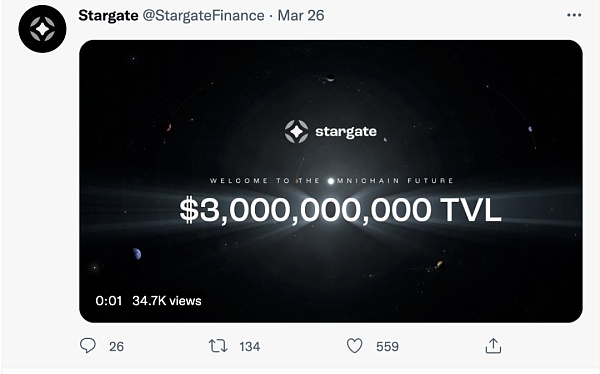Click the 0:01 video time indicator
600x374 pixels.
coord(109,301)
